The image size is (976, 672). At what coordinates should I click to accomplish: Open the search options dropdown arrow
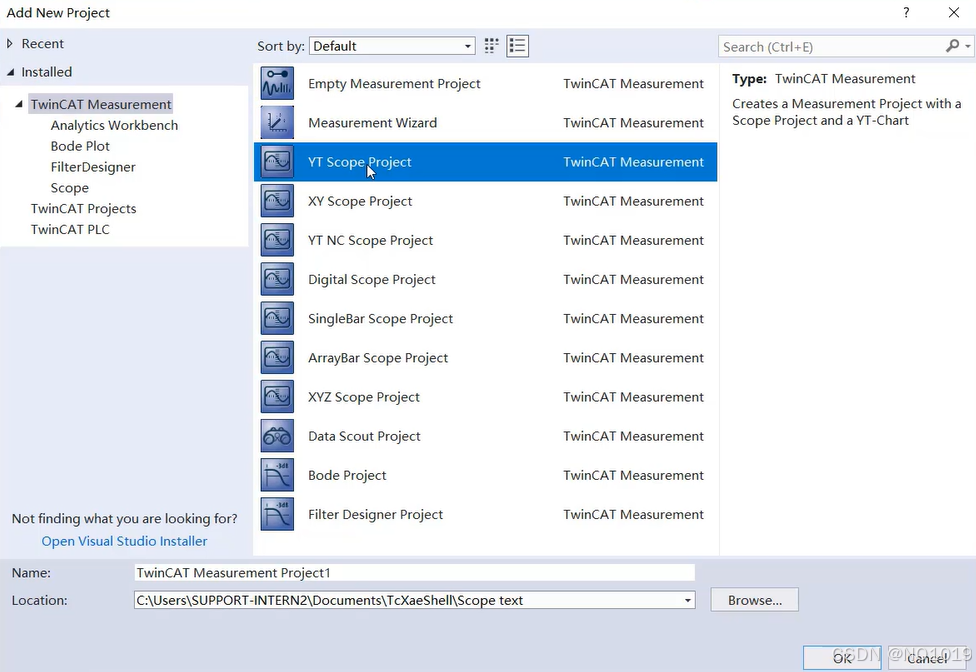pyautogui.click(x=967, y=46)
